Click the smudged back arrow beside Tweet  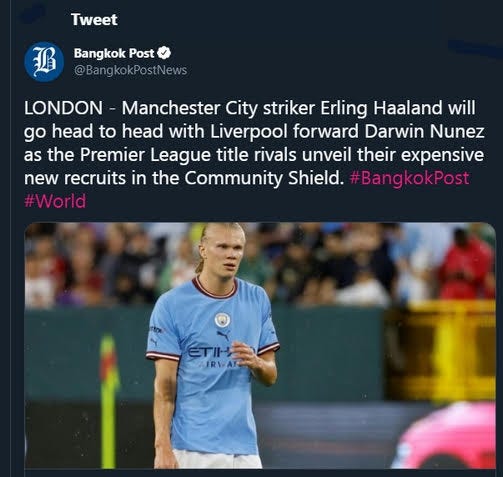click(x=33, y=13)
